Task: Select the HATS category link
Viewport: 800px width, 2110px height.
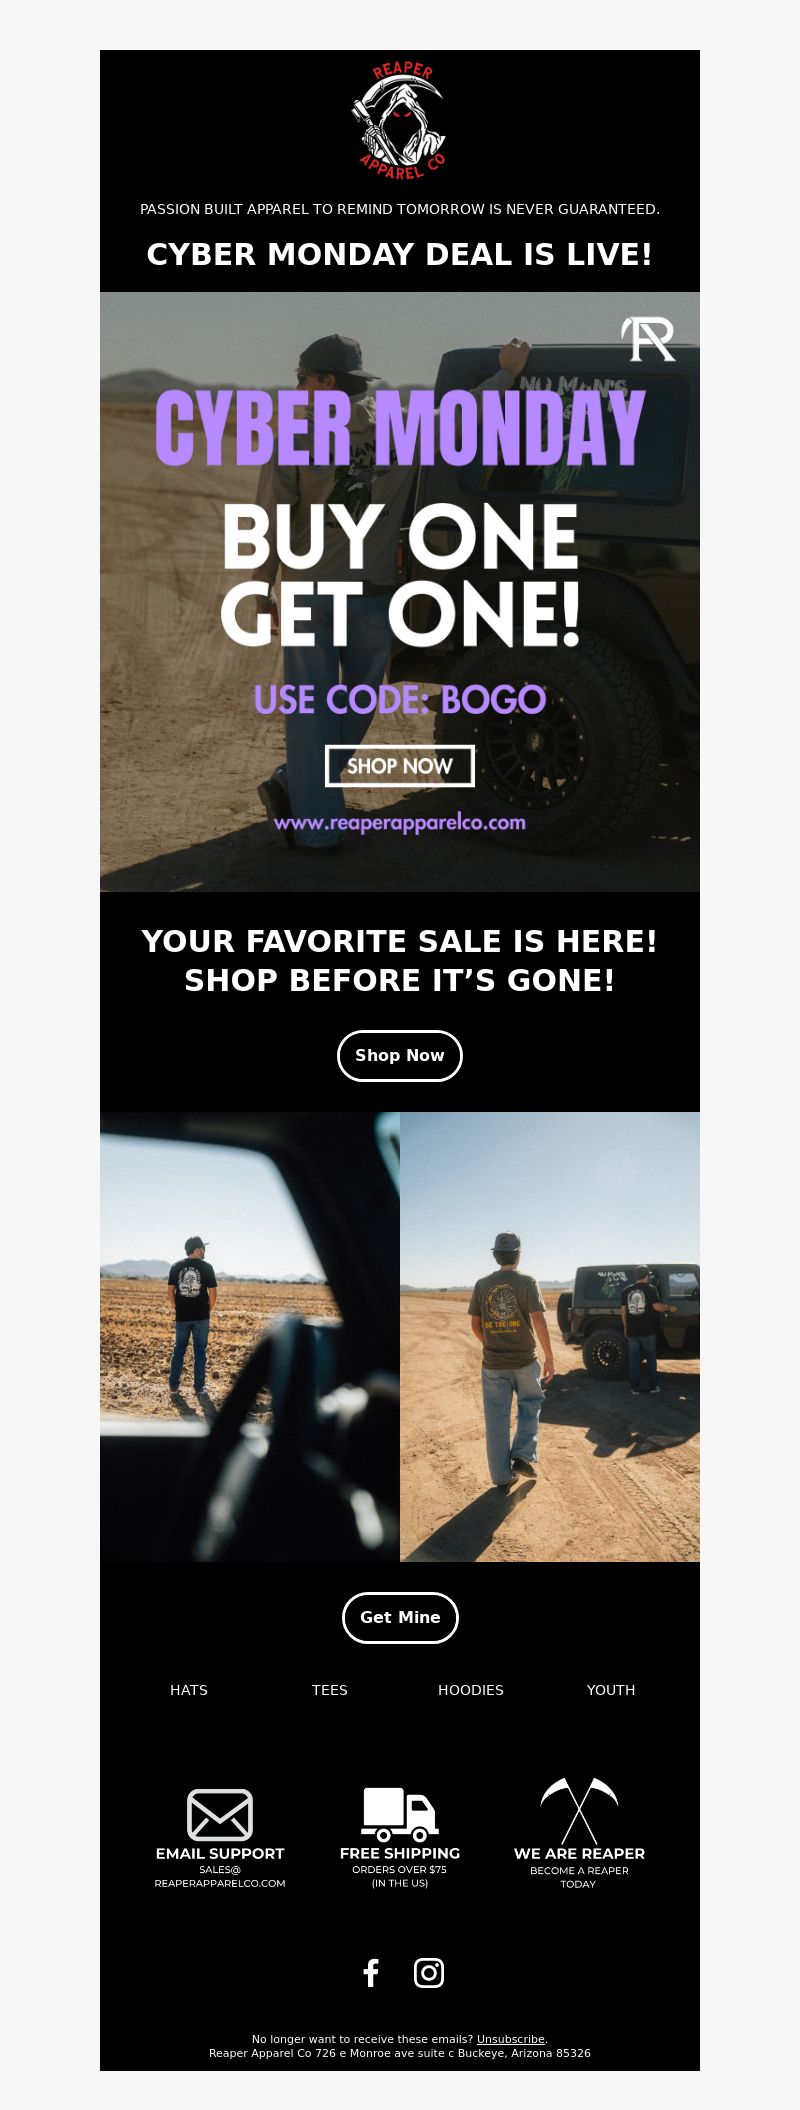Action: [x=189, y=1690]
